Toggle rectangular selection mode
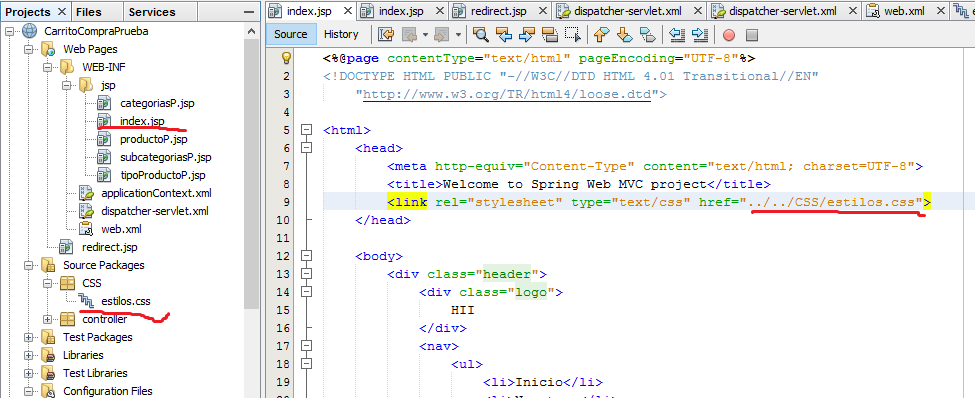Image resolution: width=975 pixels, height=398 pixels. (x=572, y=34)
